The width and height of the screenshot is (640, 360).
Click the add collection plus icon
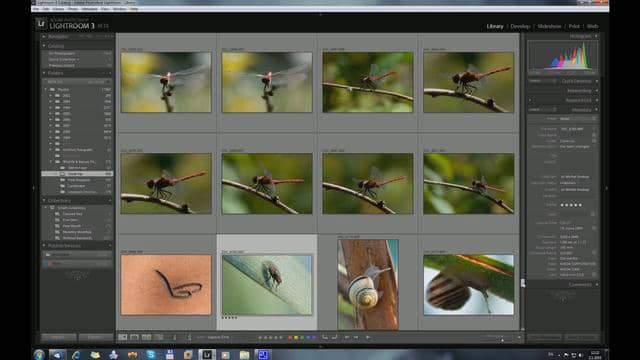109,200
